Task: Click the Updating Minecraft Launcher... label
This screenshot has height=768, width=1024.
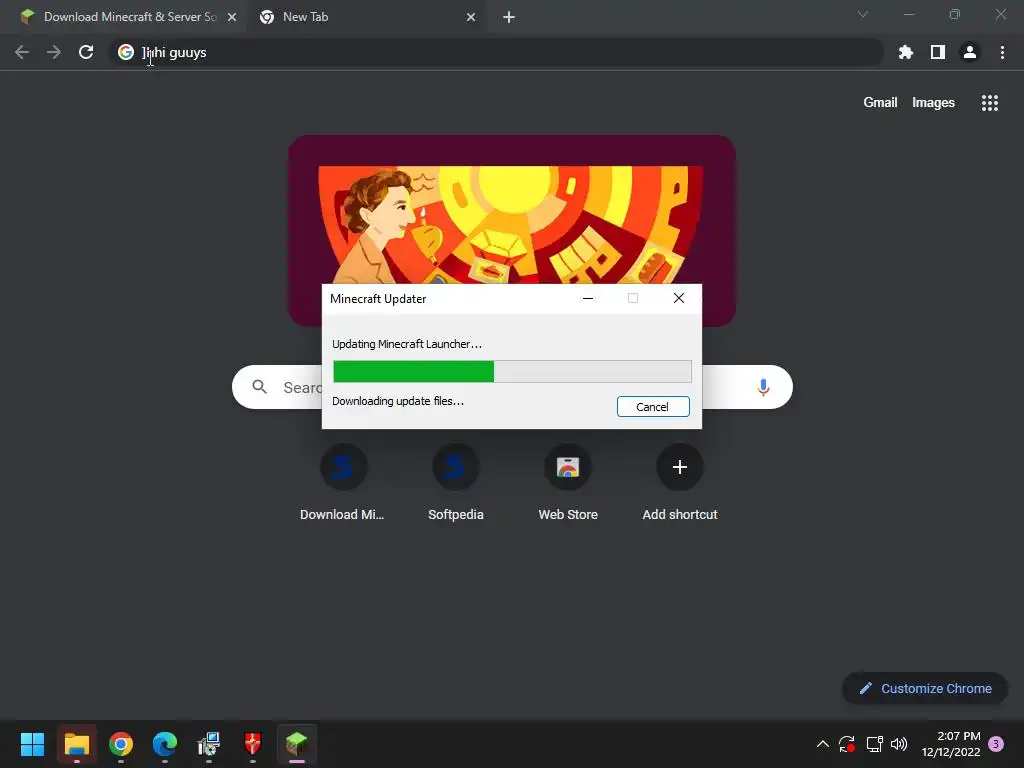Action: [407, 344]
